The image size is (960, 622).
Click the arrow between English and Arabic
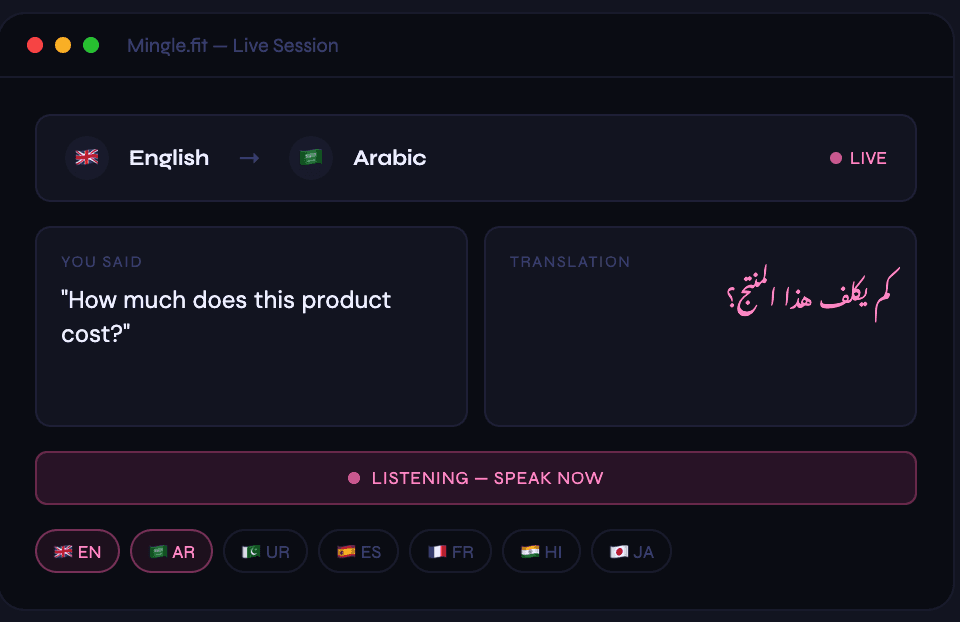249,159
